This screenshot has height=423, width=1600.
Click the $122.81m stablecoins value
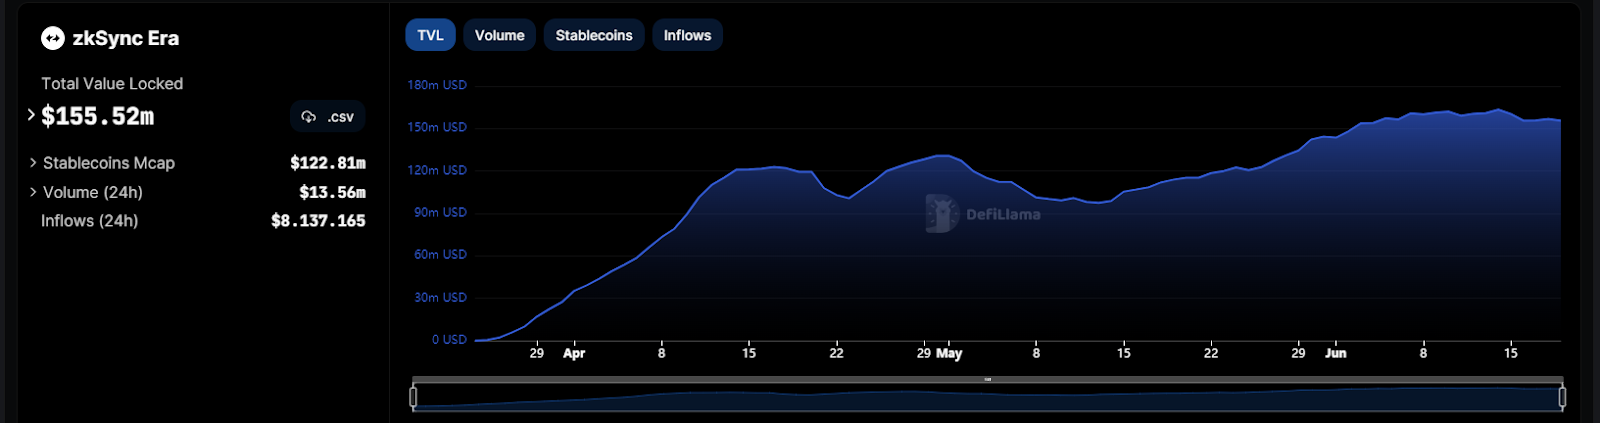pyautogui.click(x=328, y=163)
